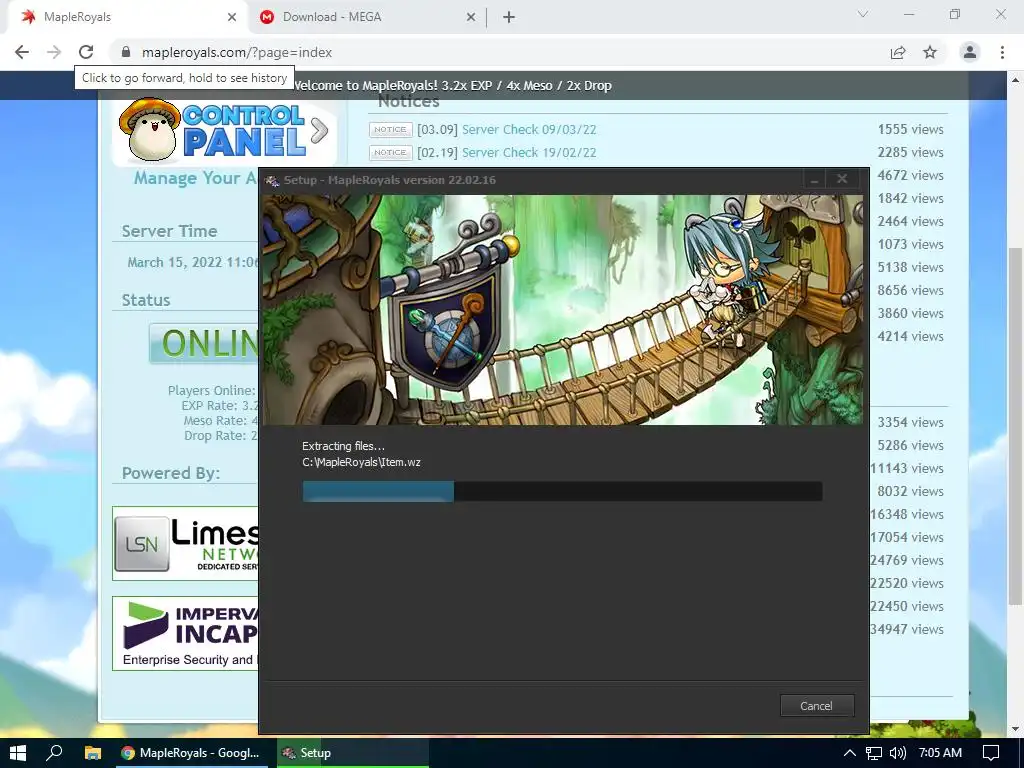
Task: Open File Explorer from taskbar
Action: click(93, 753)
